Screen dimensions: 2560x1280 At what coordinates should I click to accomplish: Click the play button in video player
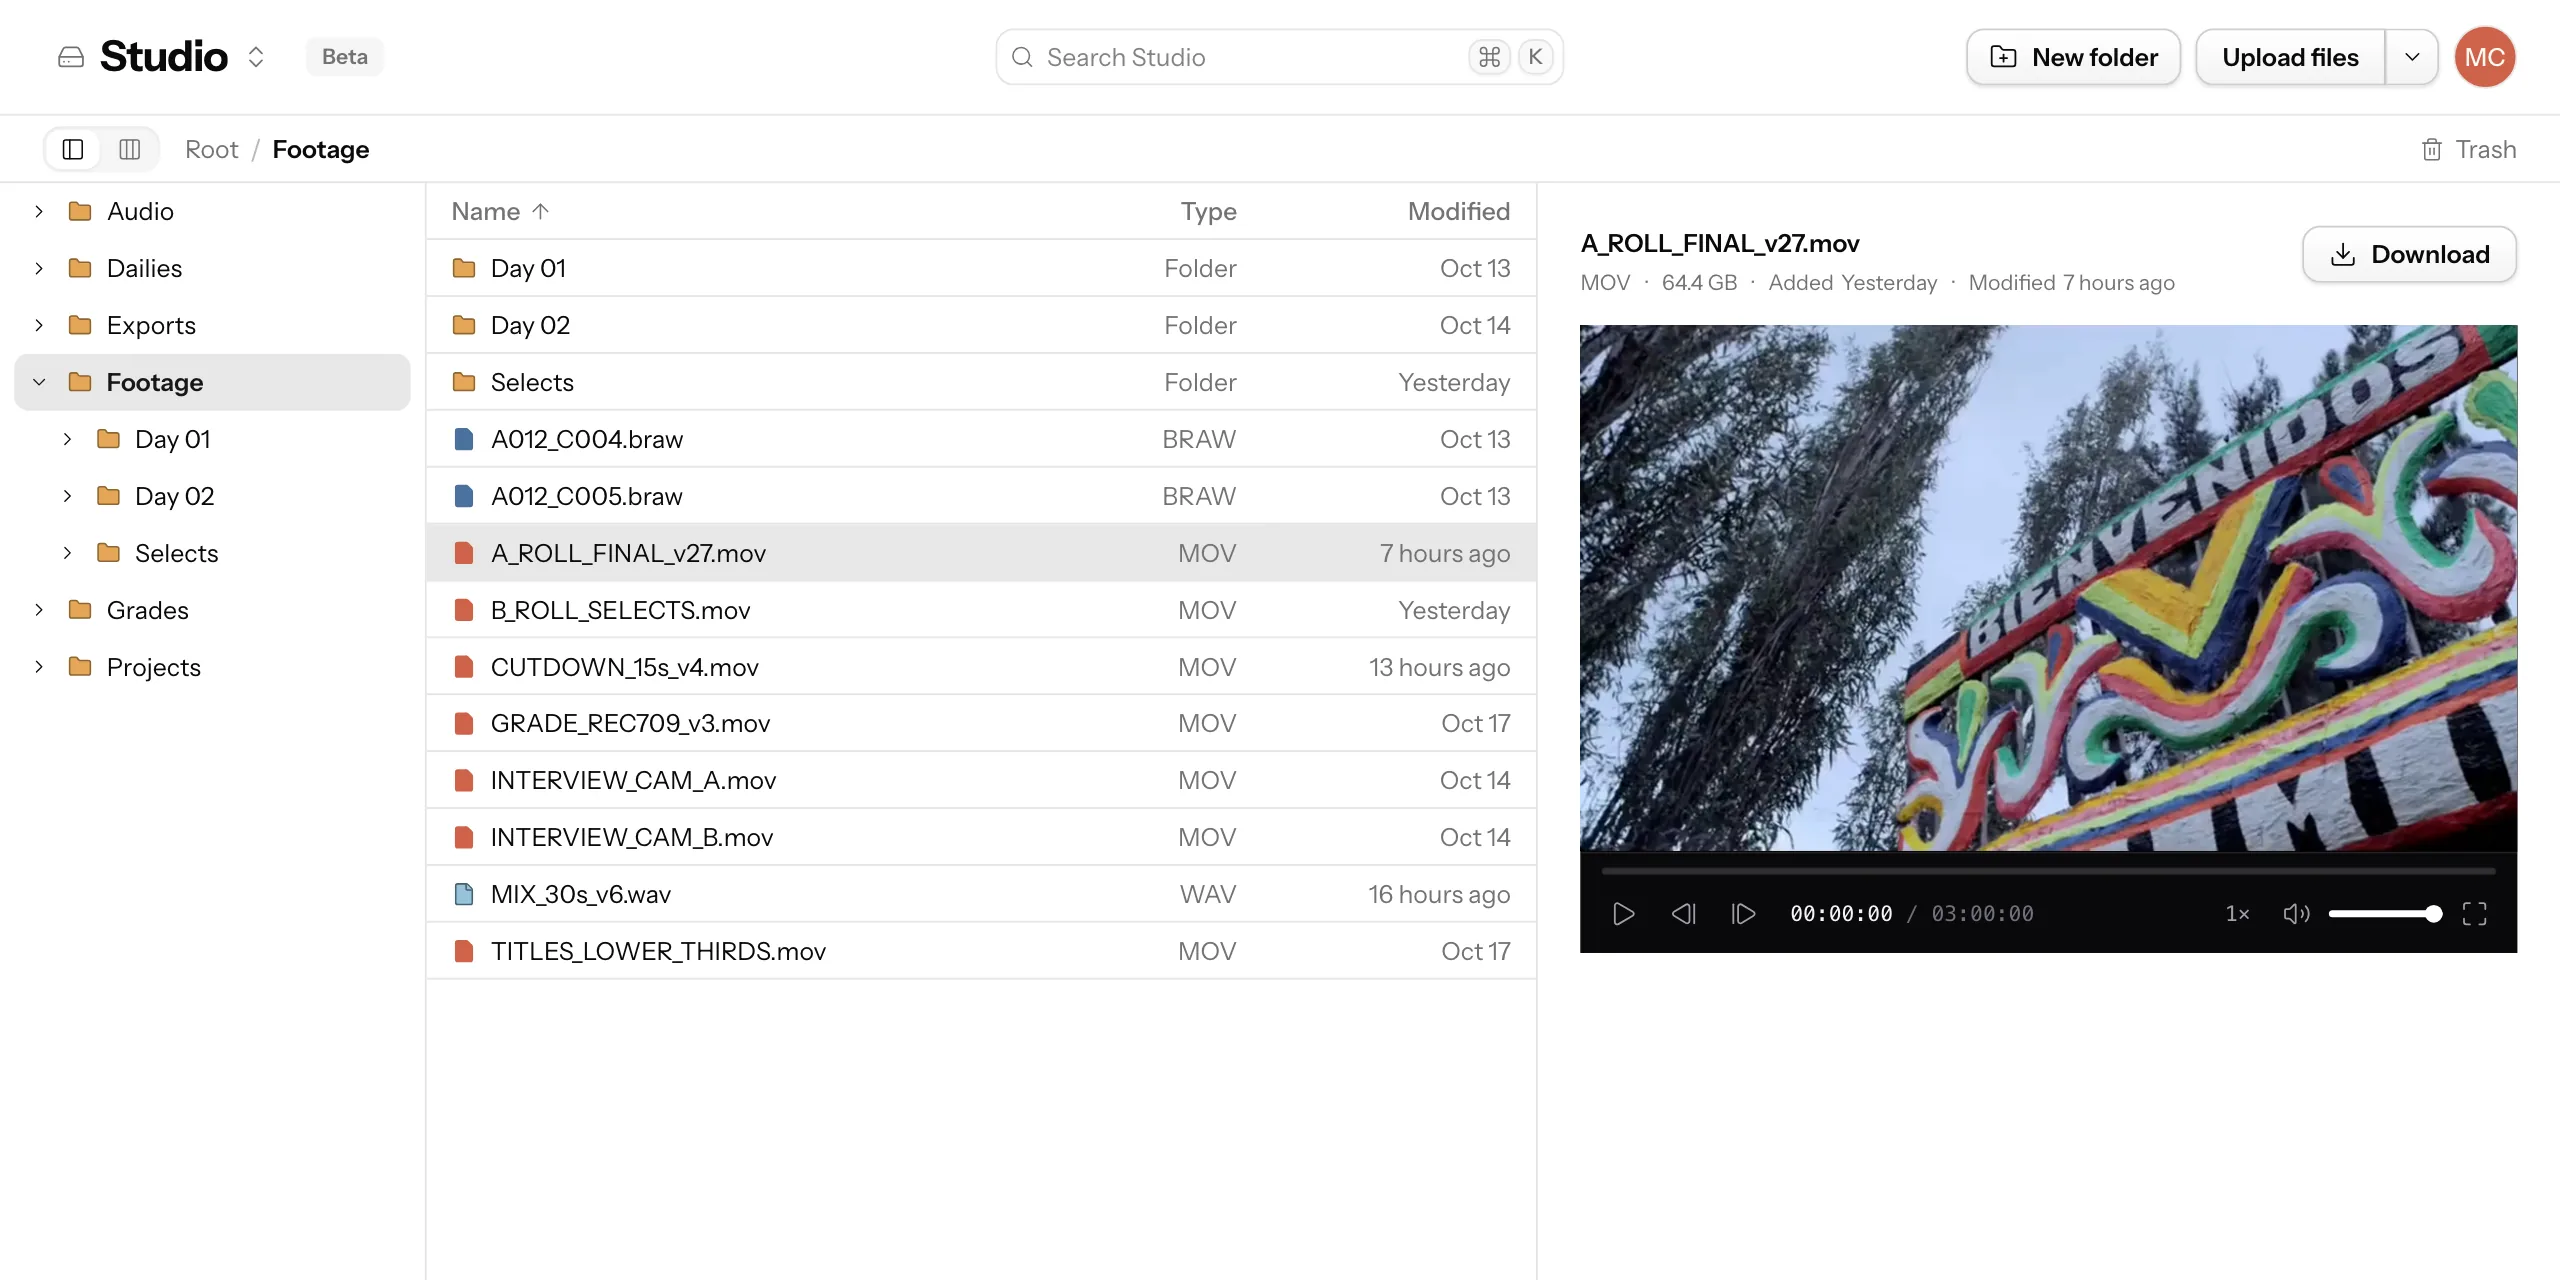1623,914
